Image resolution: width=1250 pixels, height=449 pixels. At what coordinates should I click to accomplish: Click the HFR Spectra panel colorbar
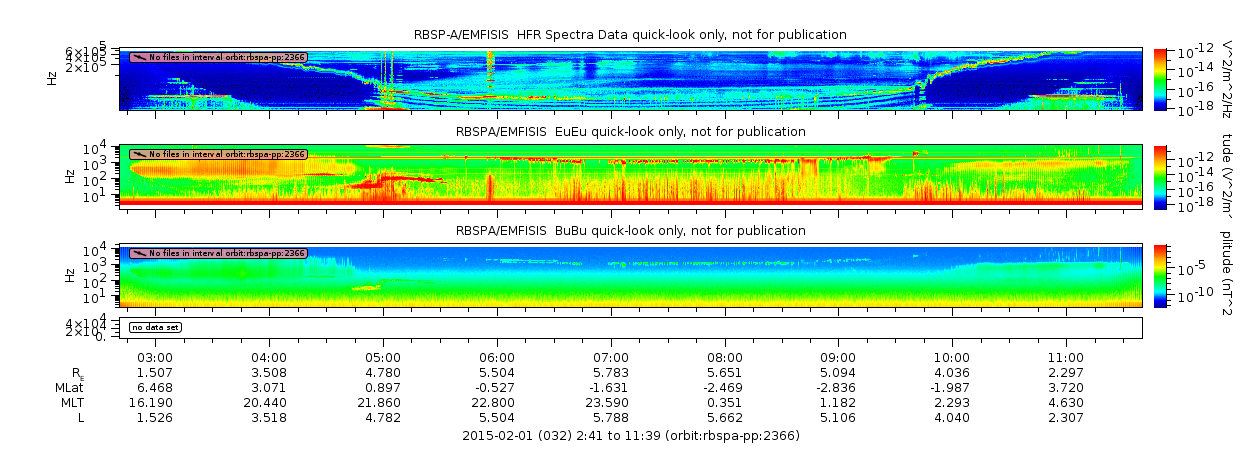[x=1160, y=78]
